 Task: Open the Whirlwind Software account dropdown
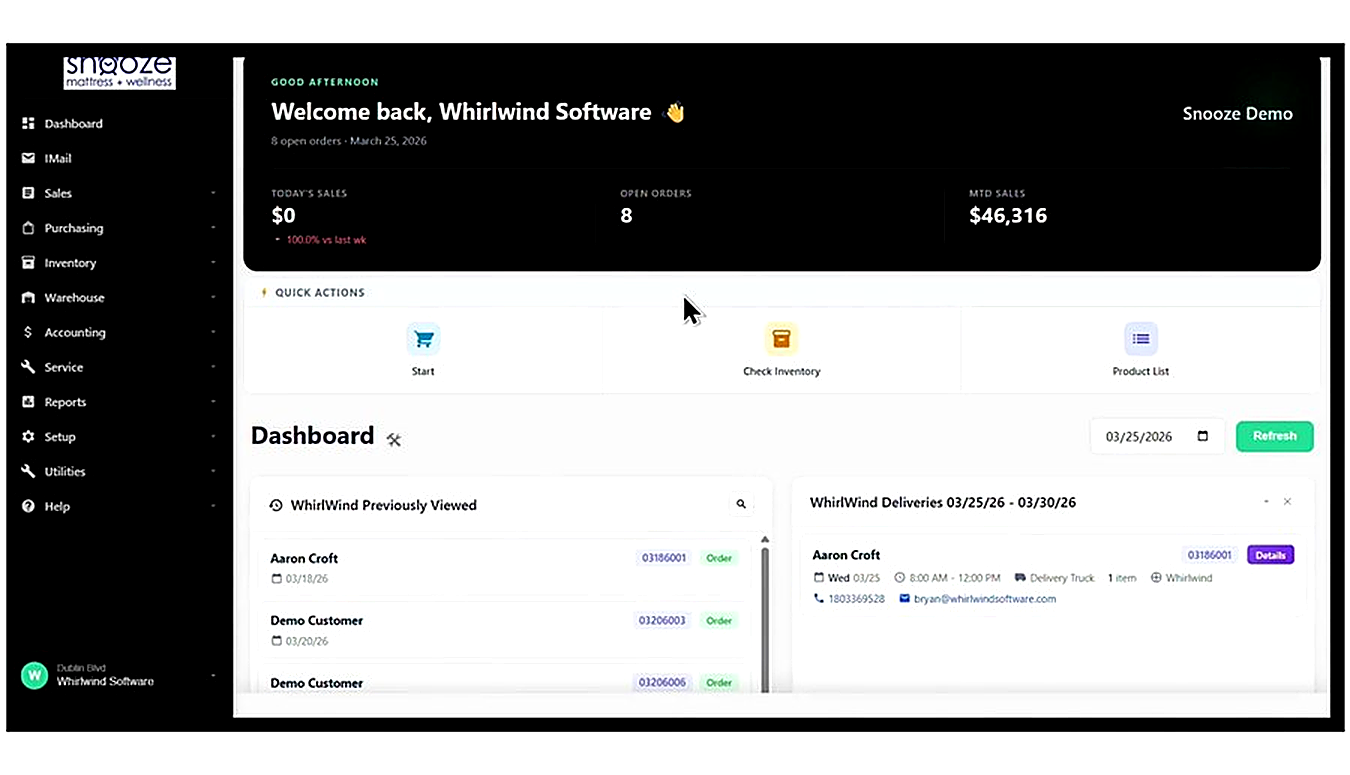point(213,676)
